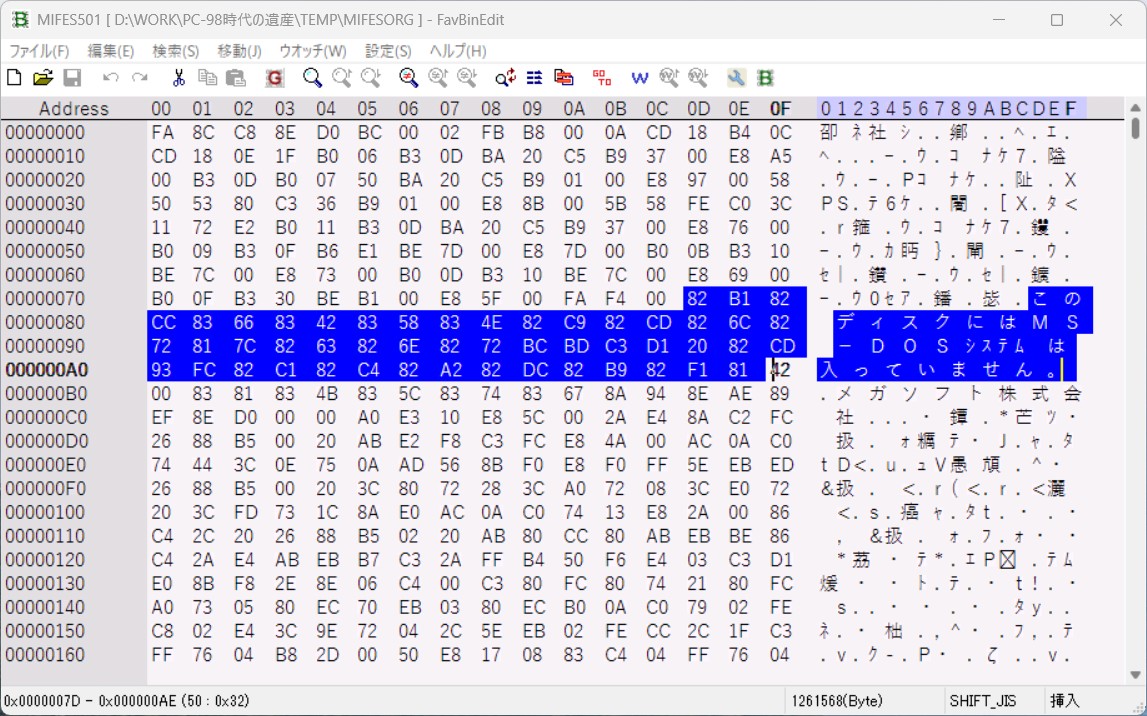This screenshot has width=1147, height=716.
Task: Click the Open file folder icon
Action: (42, 78)
